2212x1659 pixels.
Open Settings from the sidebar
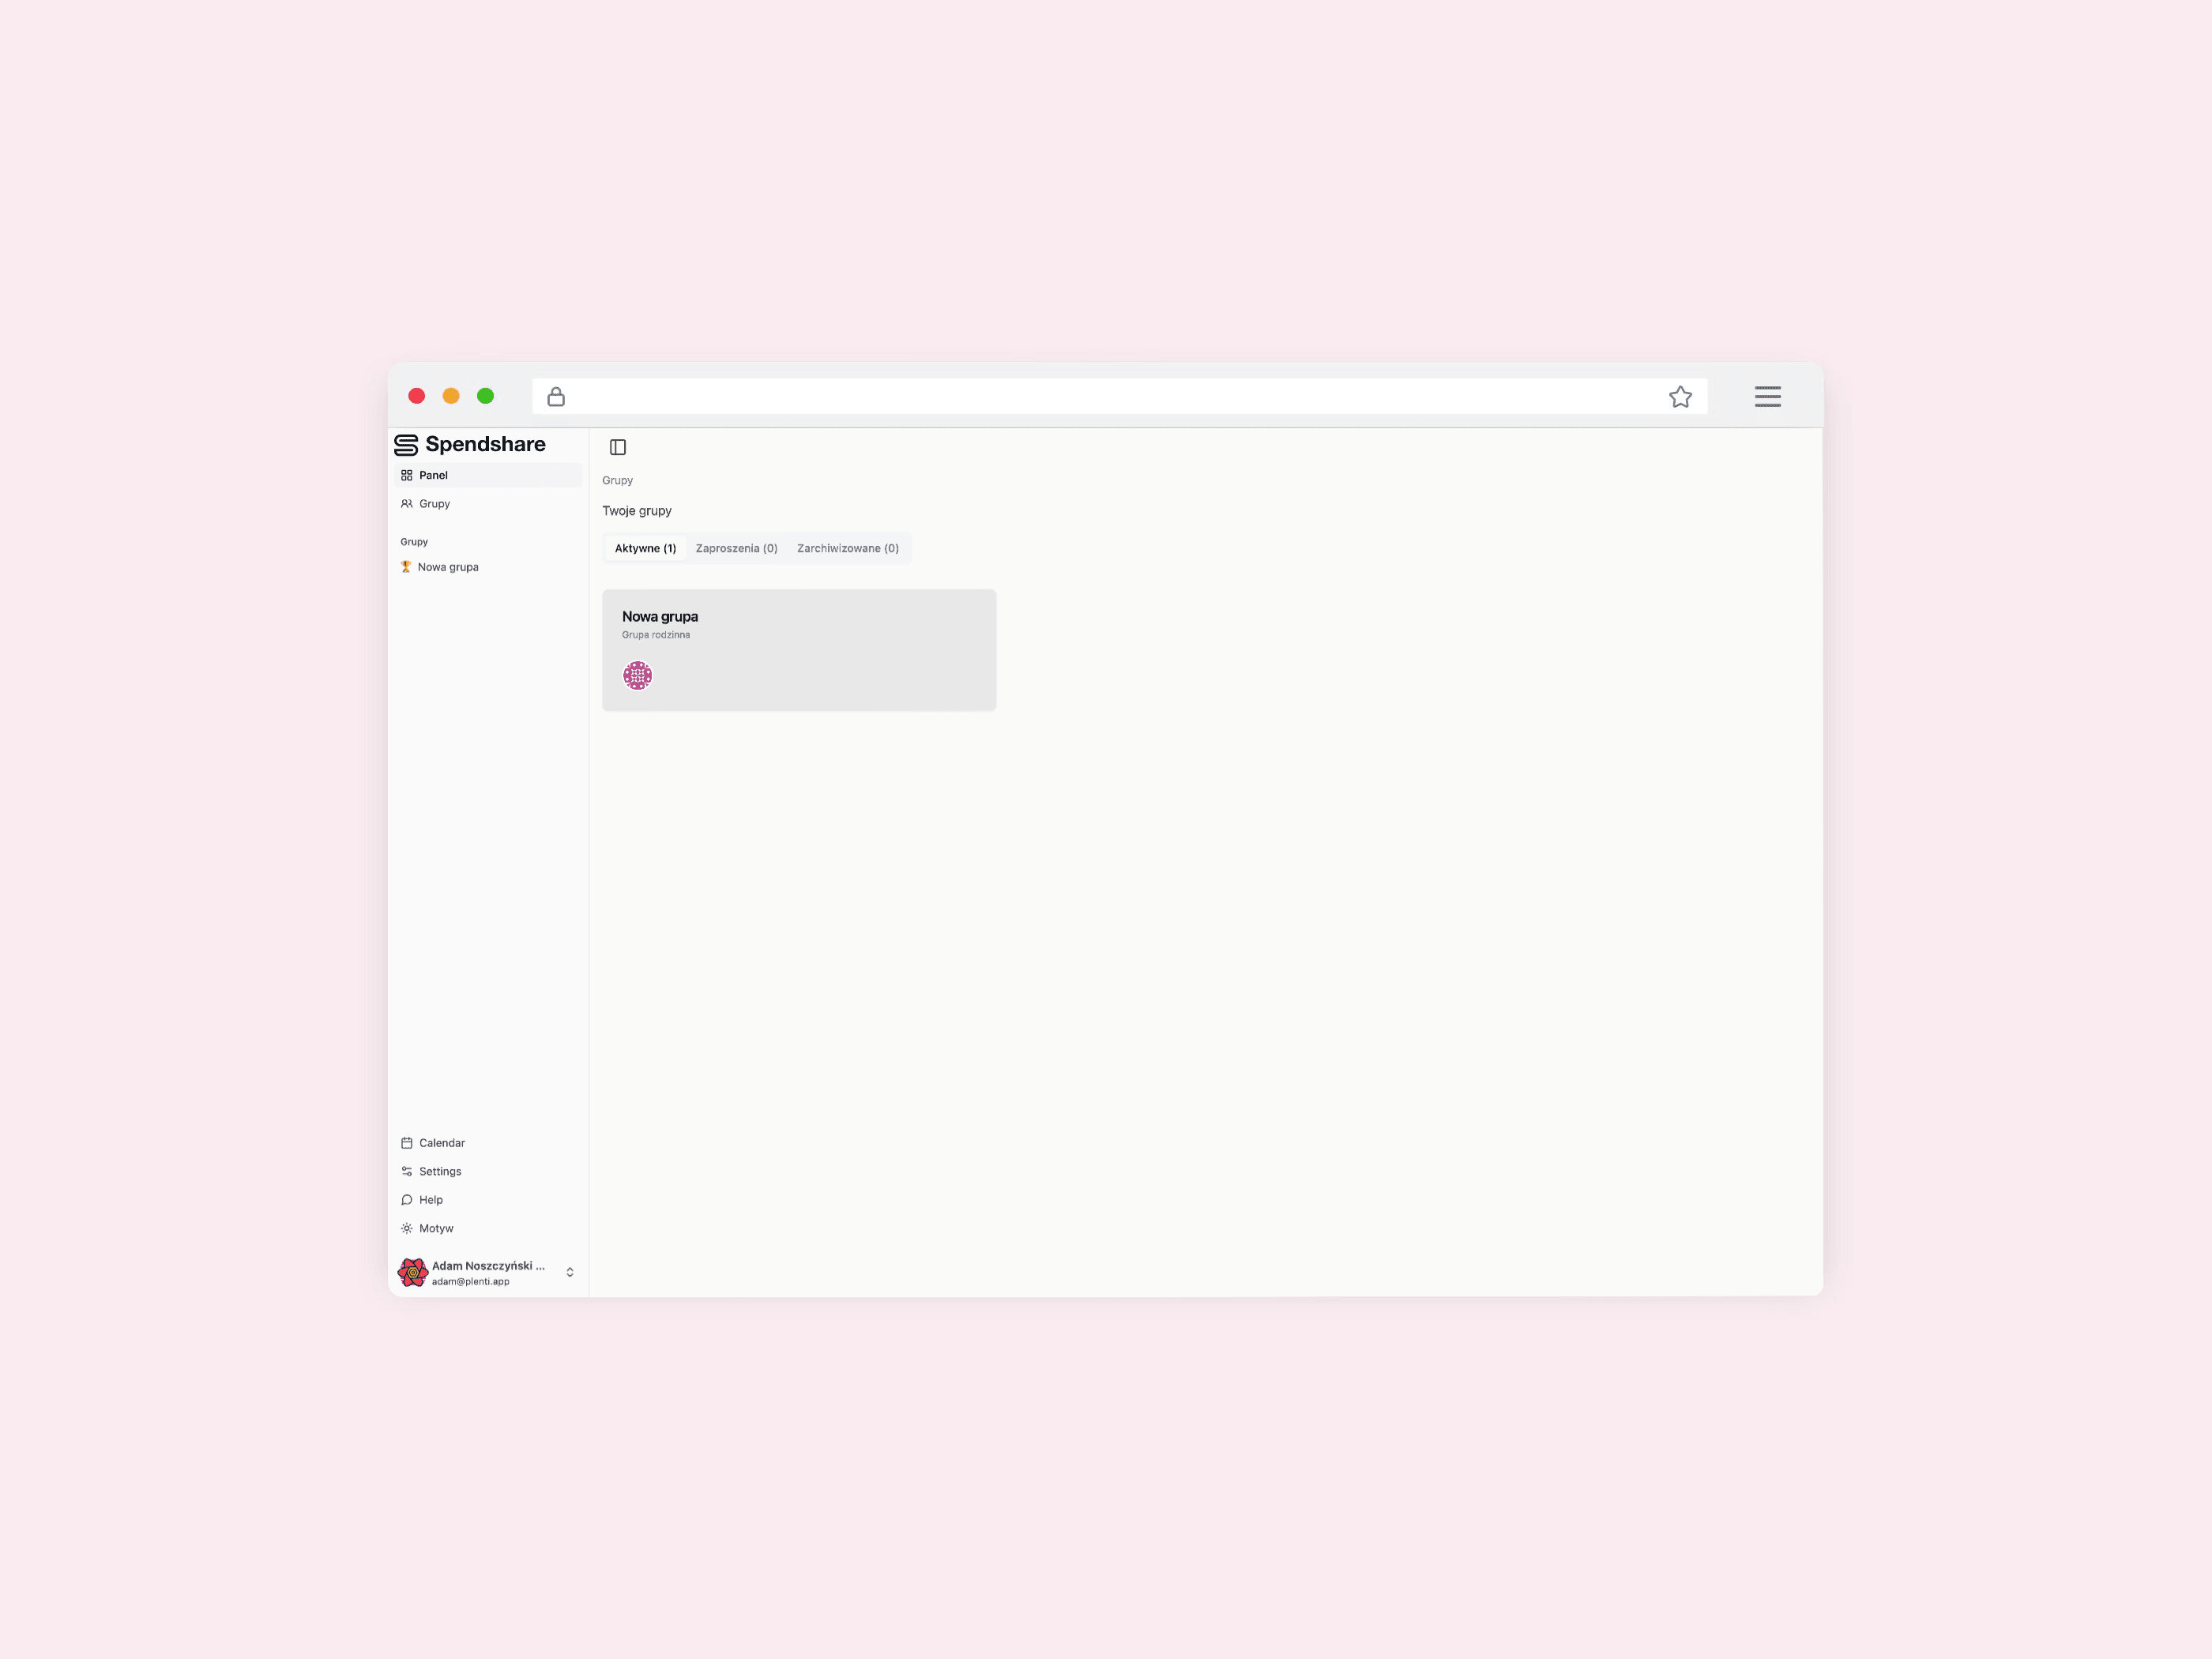point(488,1171)
